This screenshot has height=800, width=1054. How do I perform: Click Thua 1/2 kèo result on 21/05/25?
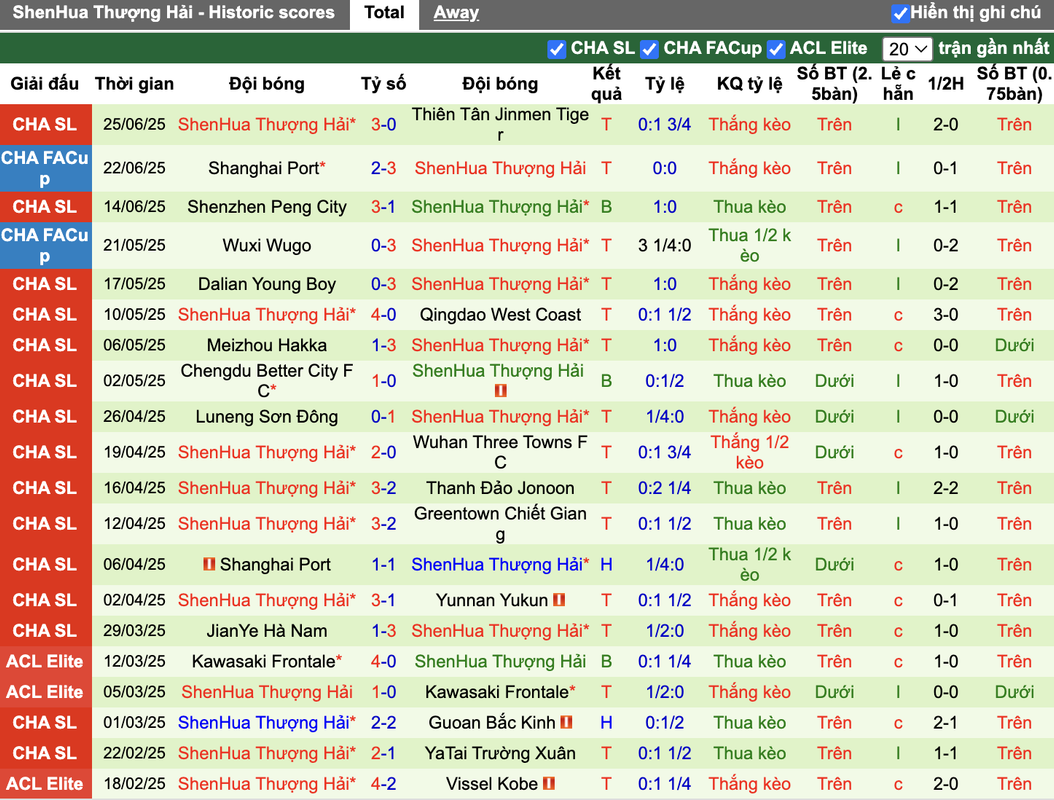coord(749,245)
